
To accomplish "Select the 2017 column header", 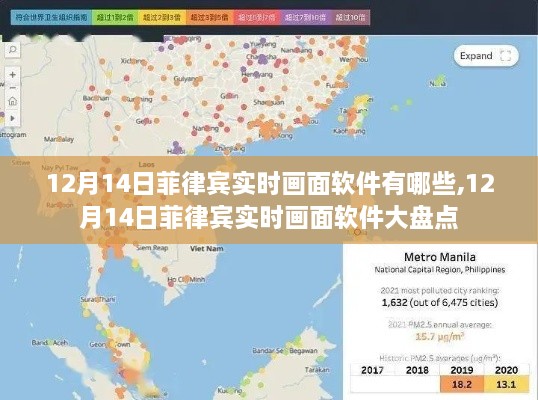I will 372,370.
